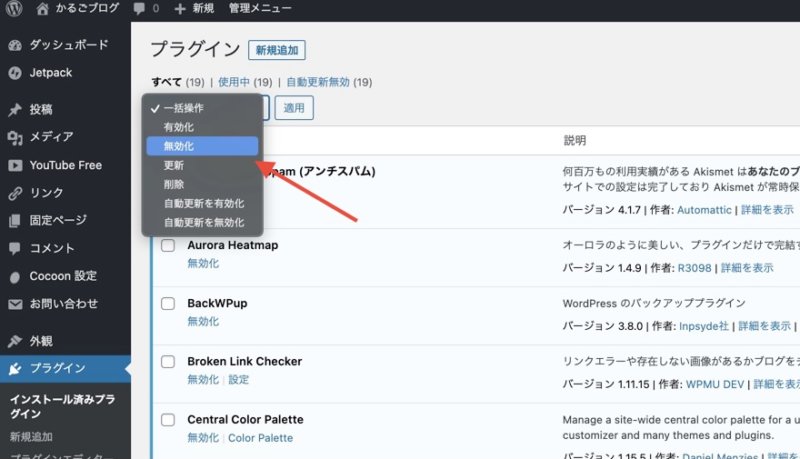
Task: Check the Aurora Heatmap plugin checkbox
Action: tap(168, 245)
